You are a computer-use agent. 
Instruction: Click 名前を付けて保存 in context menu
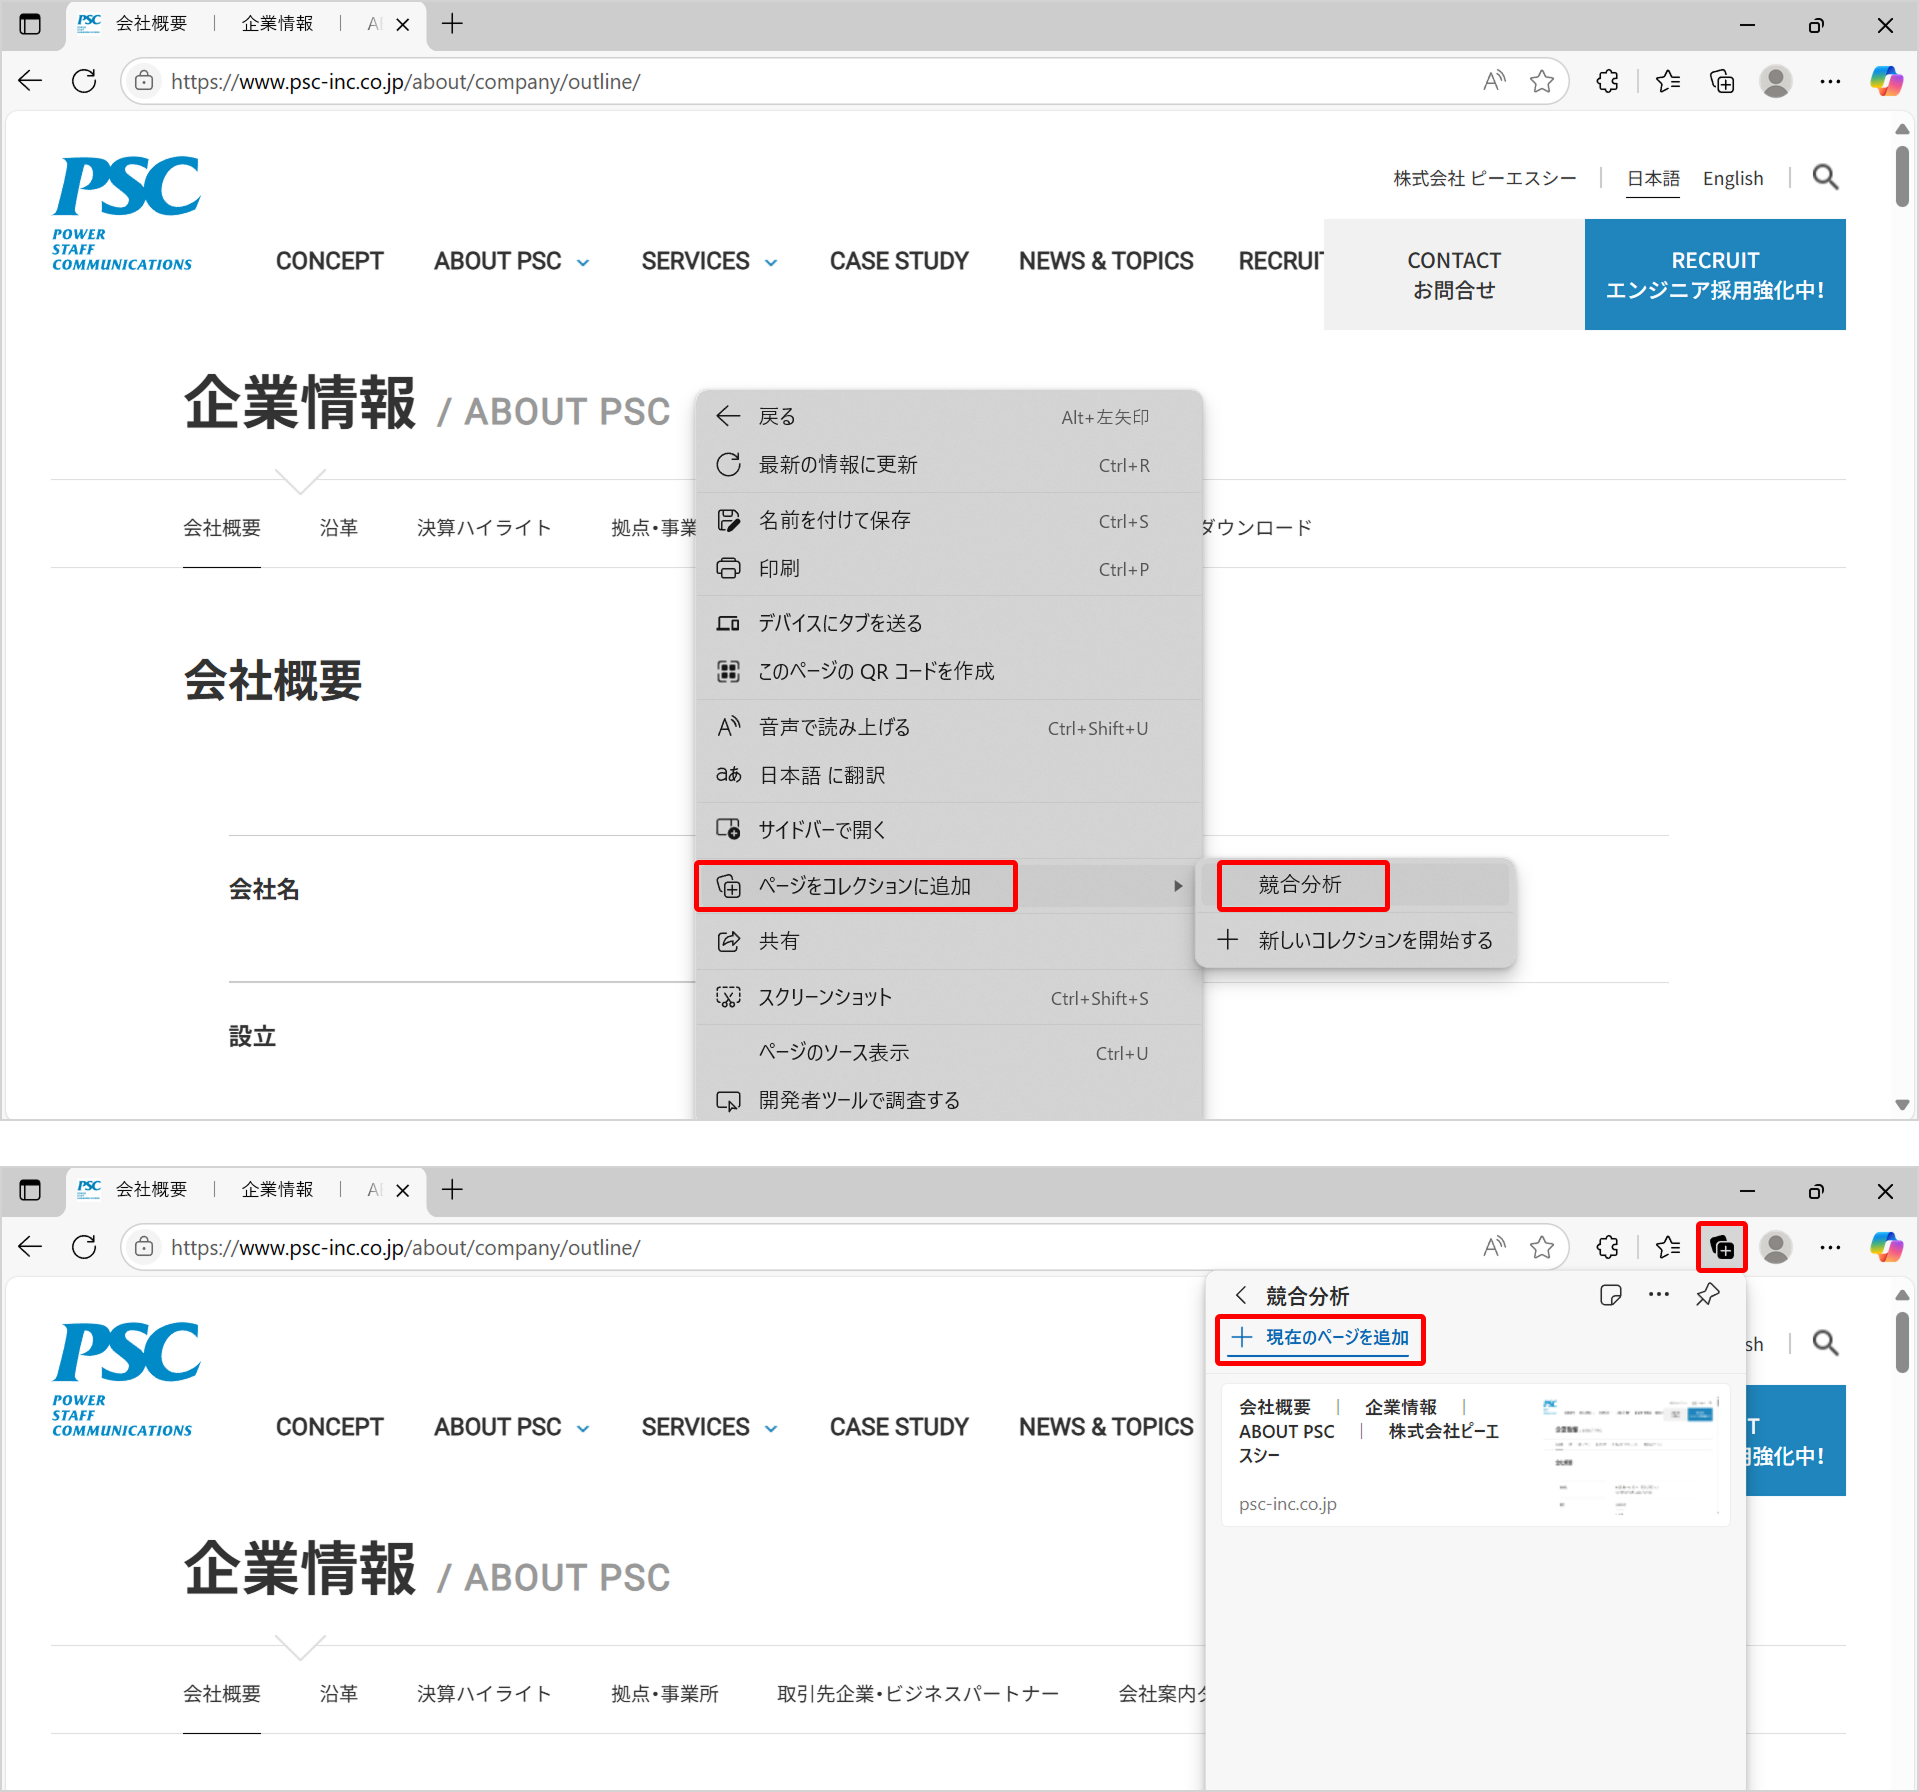click(834, 521)
